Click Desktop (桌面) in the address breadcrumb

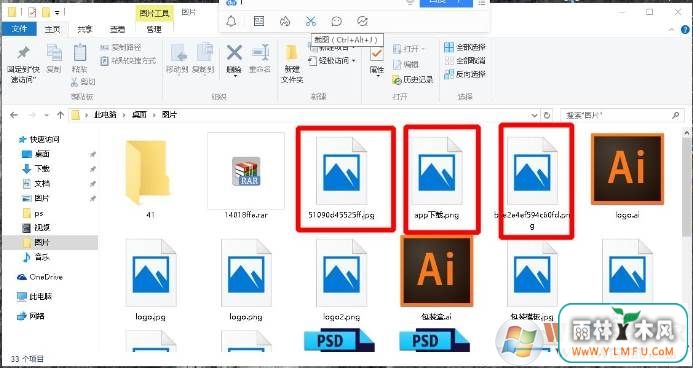pos(140,115)
